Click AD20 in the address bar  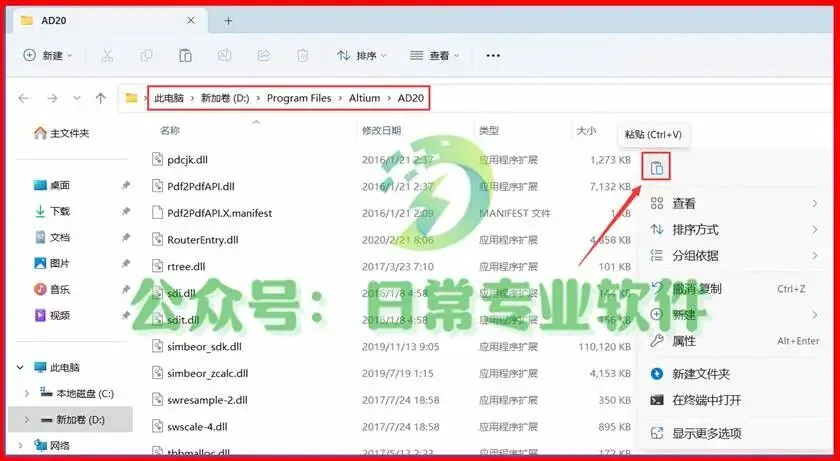point(410,98)
